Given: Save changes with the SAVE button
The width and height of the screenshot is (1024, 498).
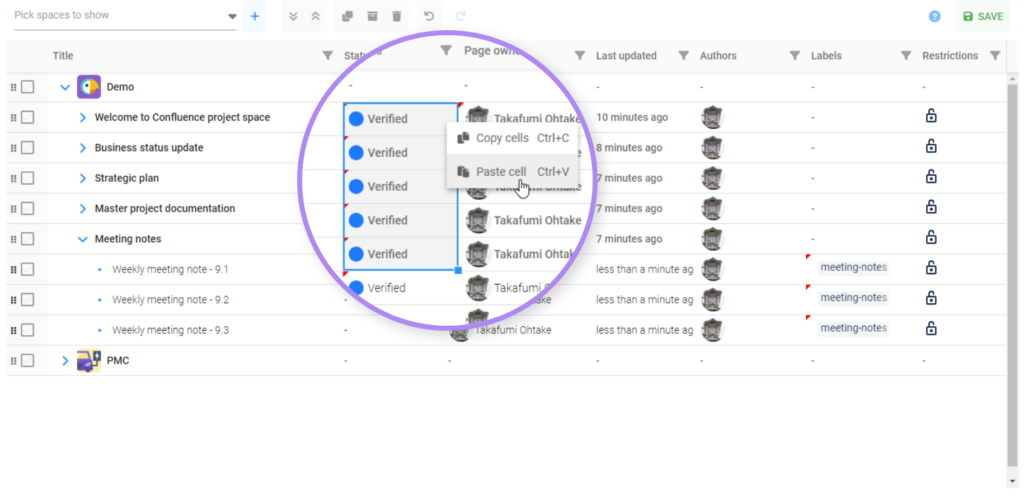Looking at the screenshot, I should point(983,16).
